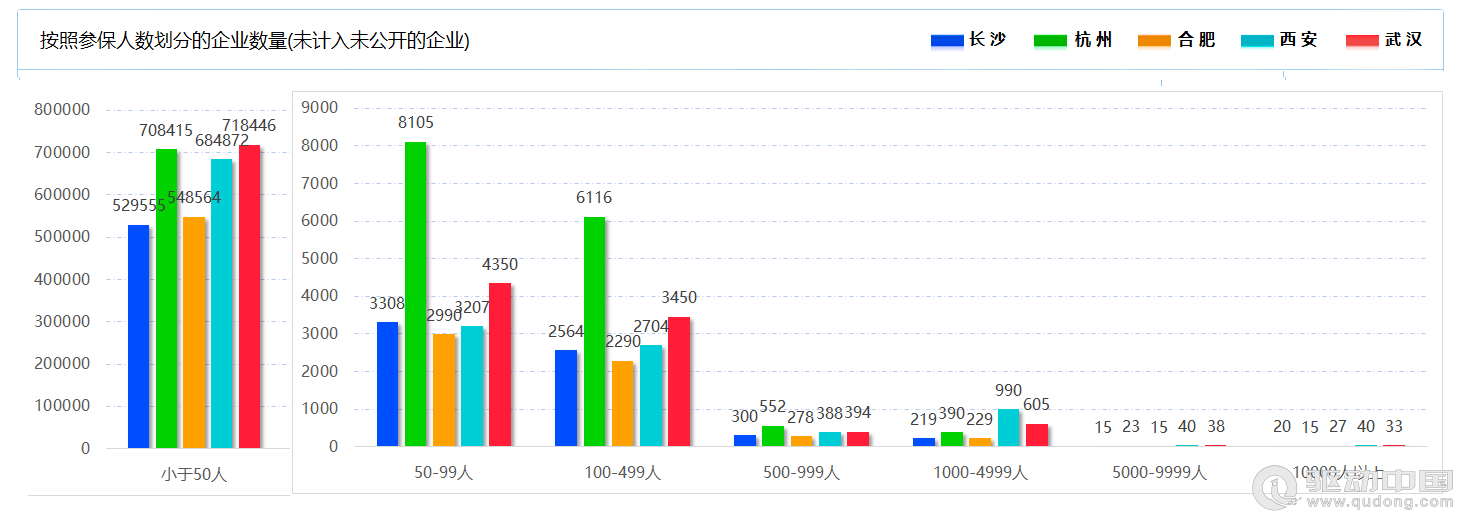Click the 50-99人 category axis label

pos(443,473)
